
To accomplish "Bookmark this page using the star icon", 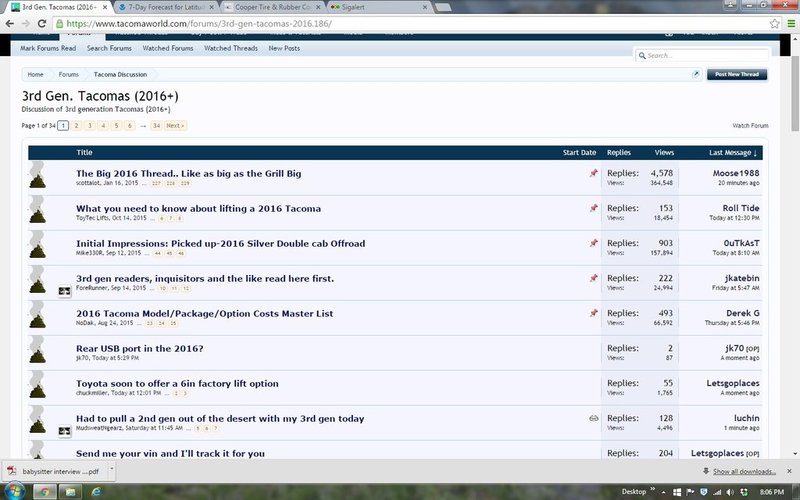I will 774,23.
